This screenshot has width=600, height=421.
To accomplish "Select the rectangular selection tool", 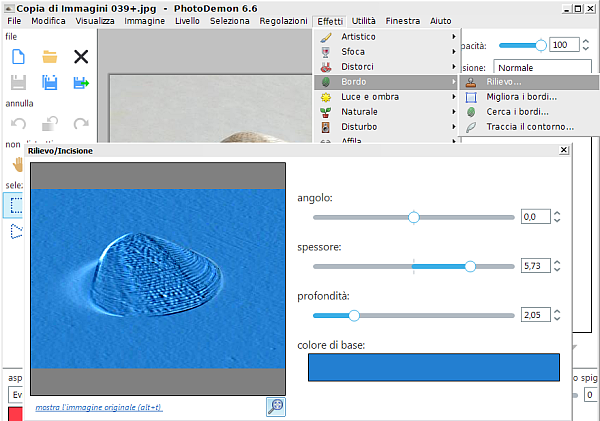I will (17, 205).
